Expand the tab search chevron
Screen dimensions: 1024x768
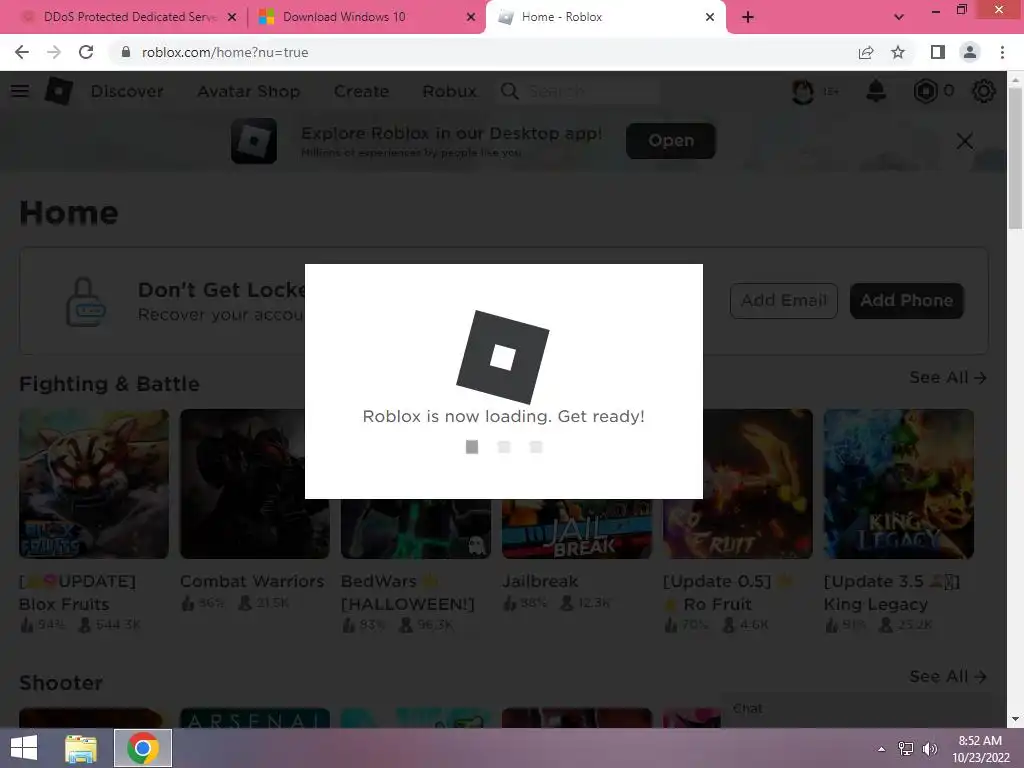(x=899, y=17)
